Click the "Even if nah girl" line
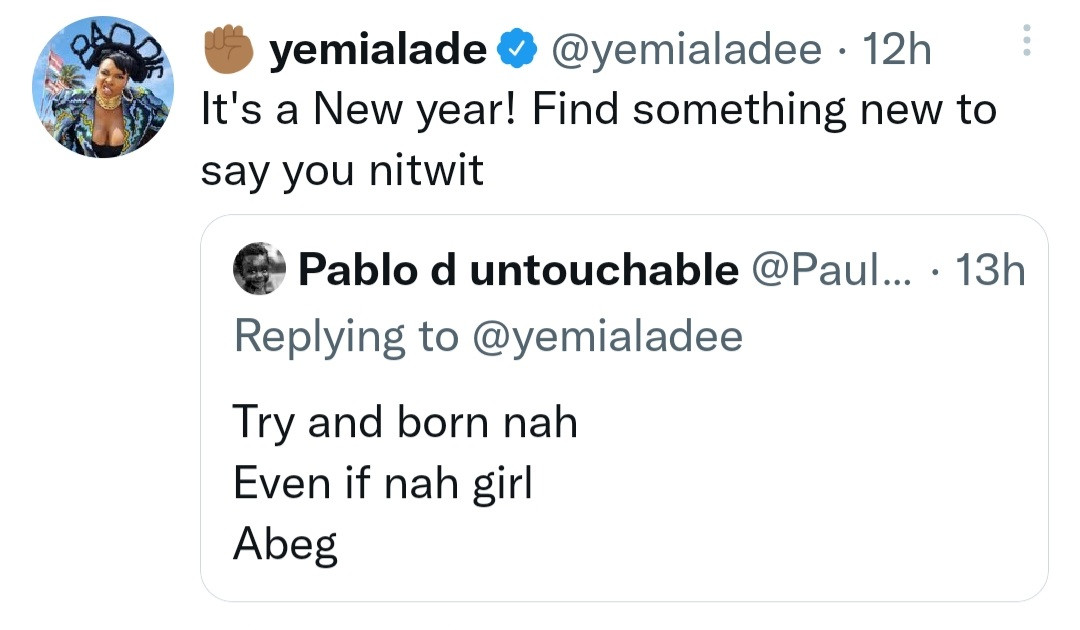This screenshot has width=1080, height=630. 382,484
